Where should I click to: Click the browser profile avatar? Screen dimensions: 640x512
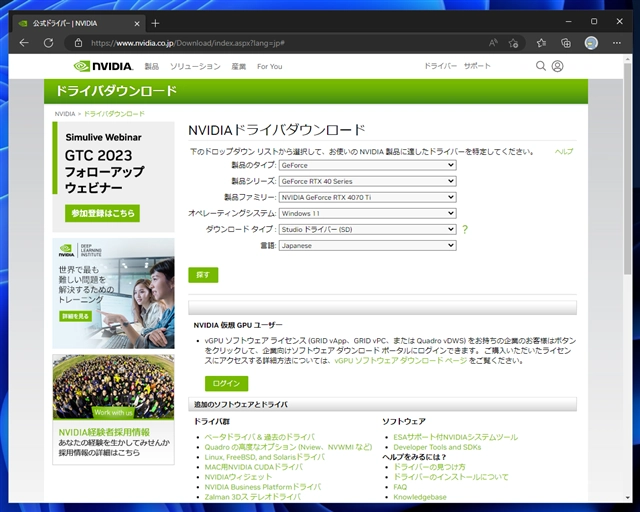click(x=591, y=43)
